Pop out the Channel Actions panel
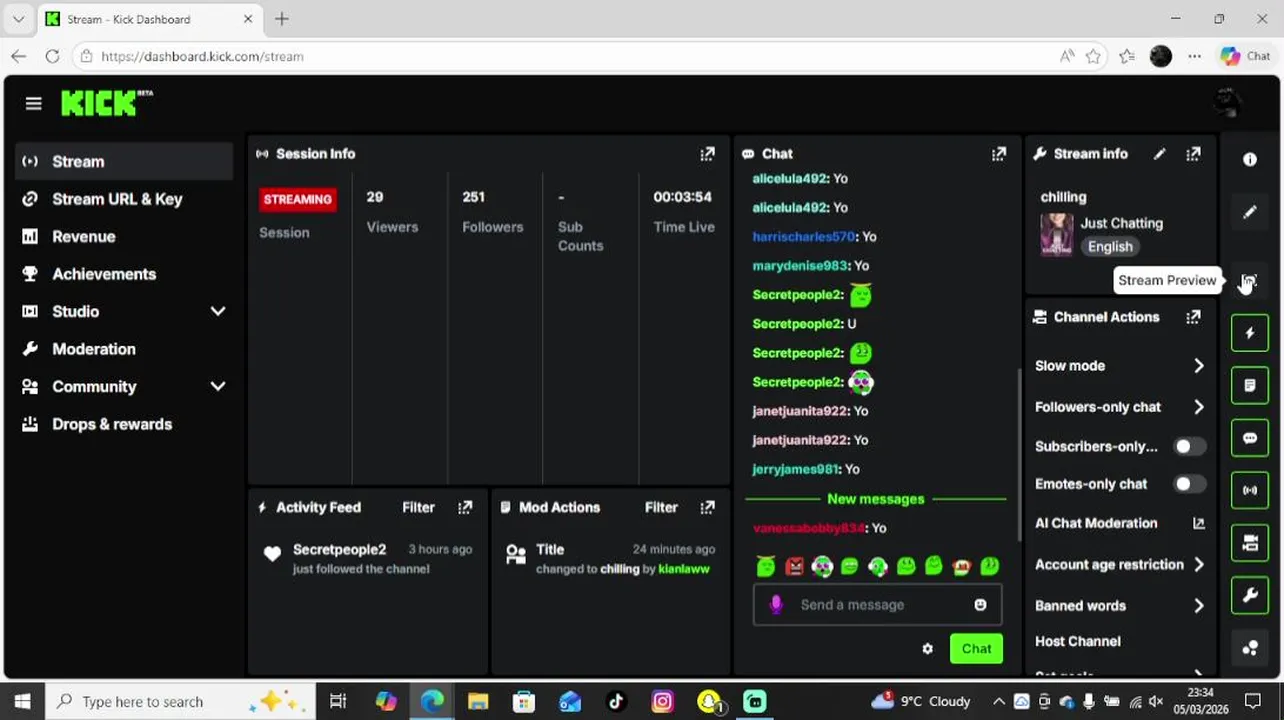 [1193, 317]
